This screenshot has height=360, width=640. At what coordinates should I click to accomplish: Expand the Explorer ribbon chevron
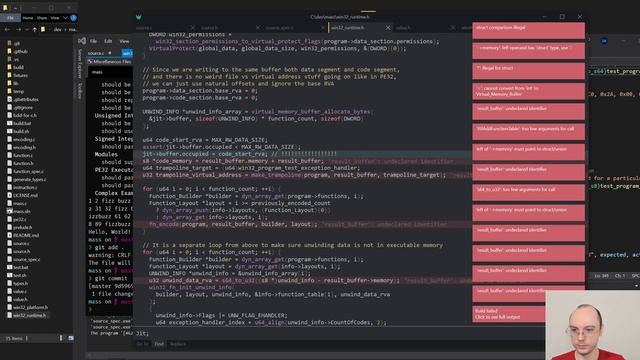coord(65,18)
